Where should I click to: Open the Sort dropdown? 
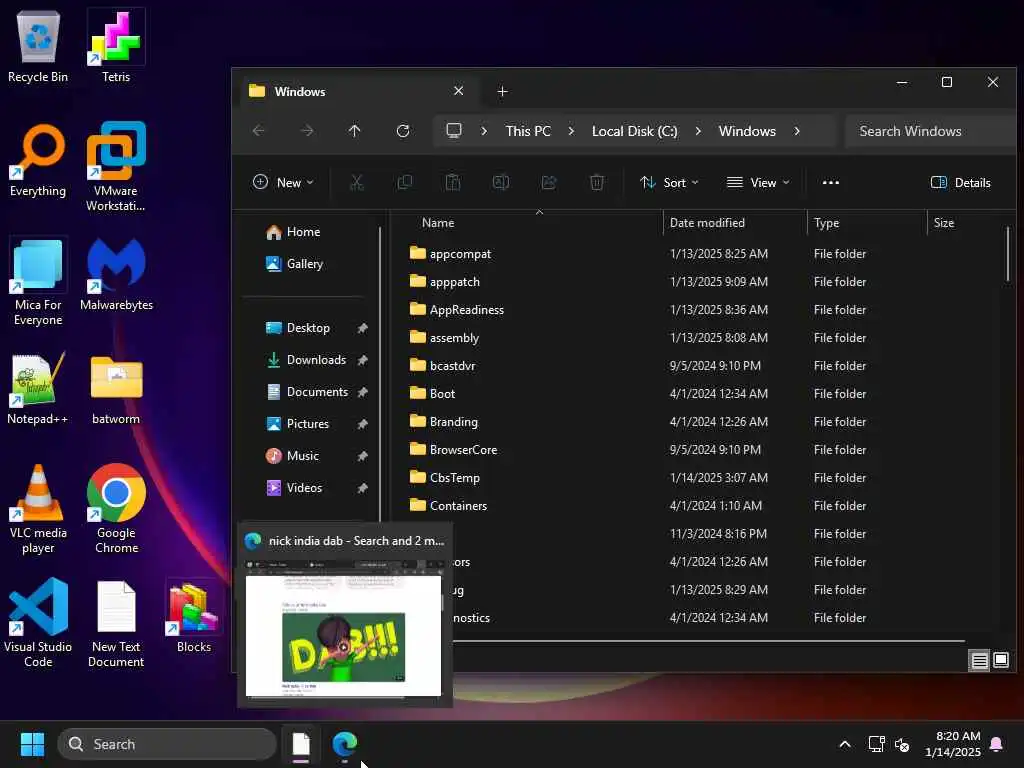(669, 183)
